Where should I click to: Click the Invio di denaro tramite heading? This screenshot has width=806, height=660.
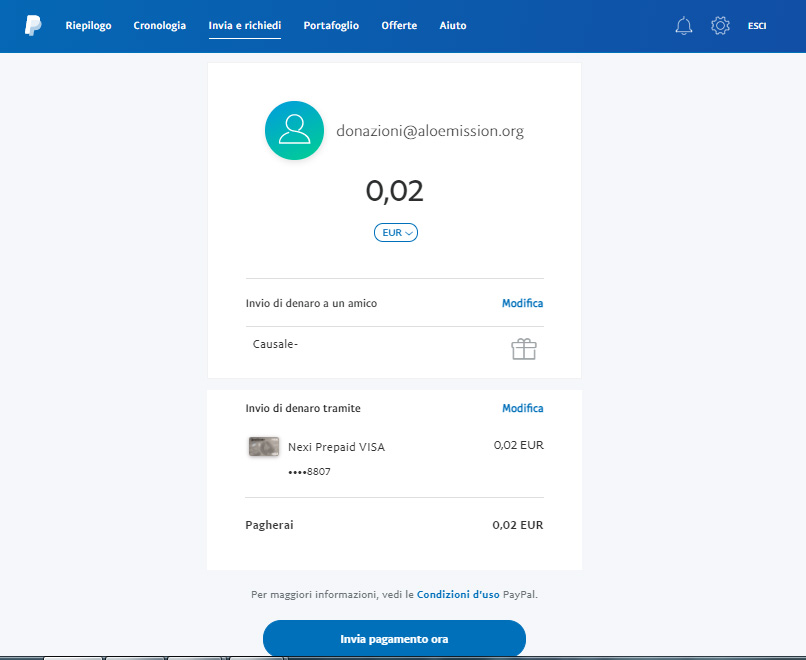pyautogui.click(x=303, y=408)
